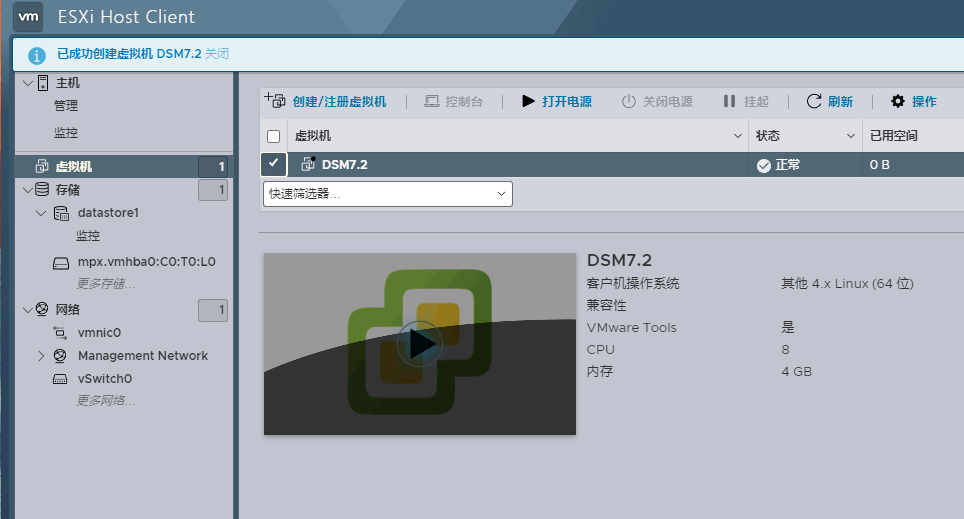Click the mpx.vmhba0 disk icon
The image size is (964, 519).
coord(61,264)
